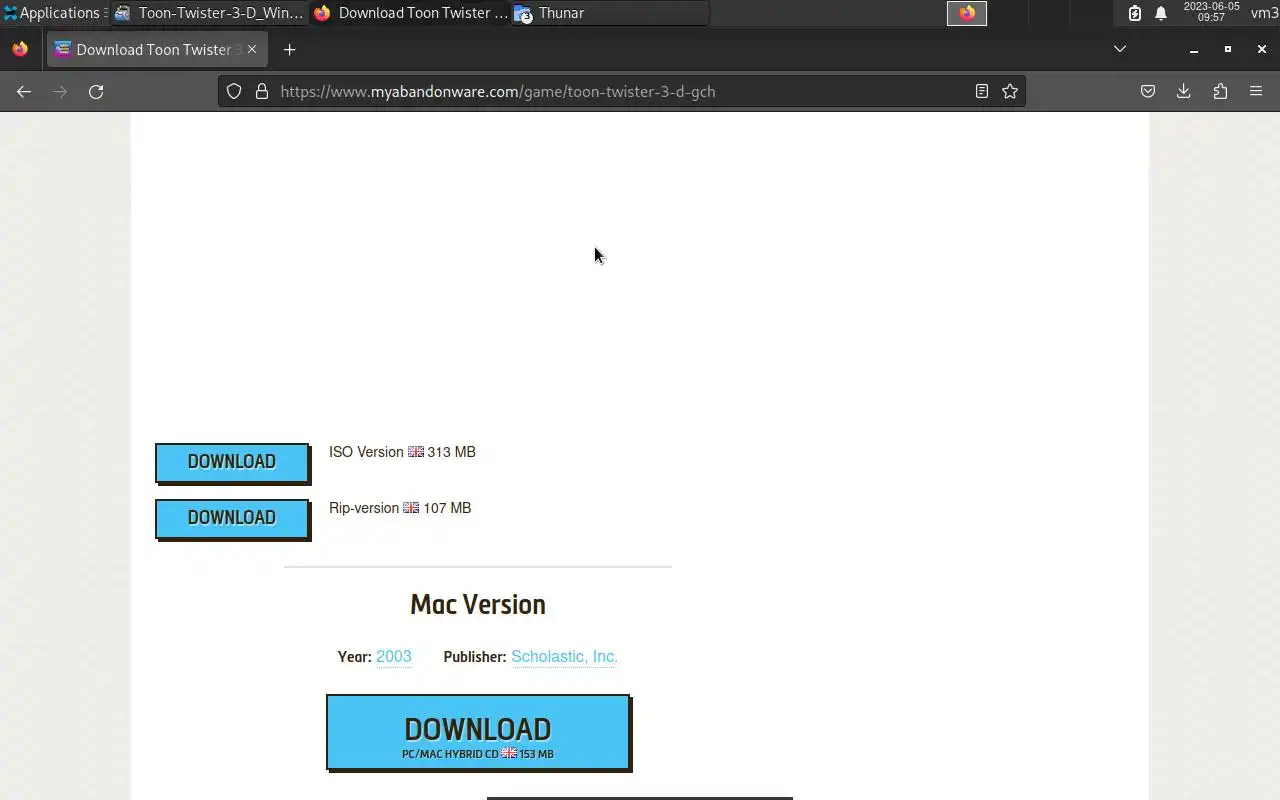Switch to the Thunar taskbar window

click(x=610, y=13)
